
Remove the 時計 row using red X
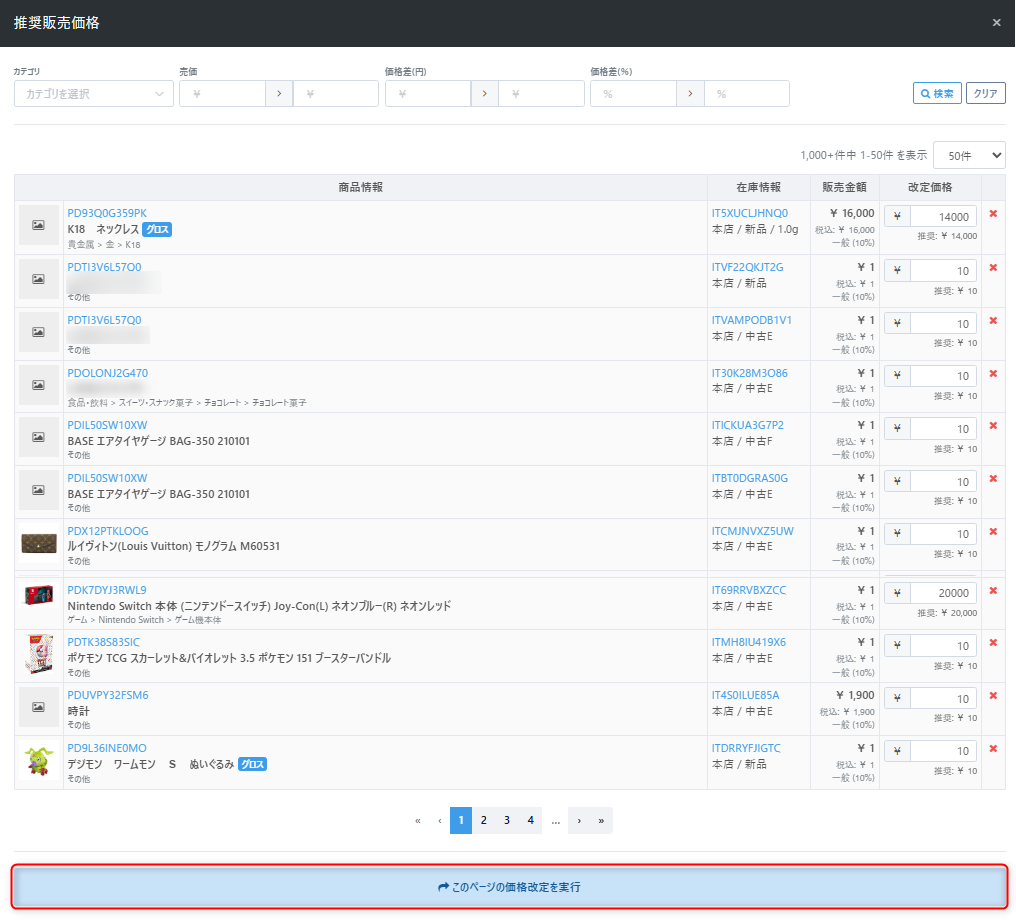tap(993, 696)
